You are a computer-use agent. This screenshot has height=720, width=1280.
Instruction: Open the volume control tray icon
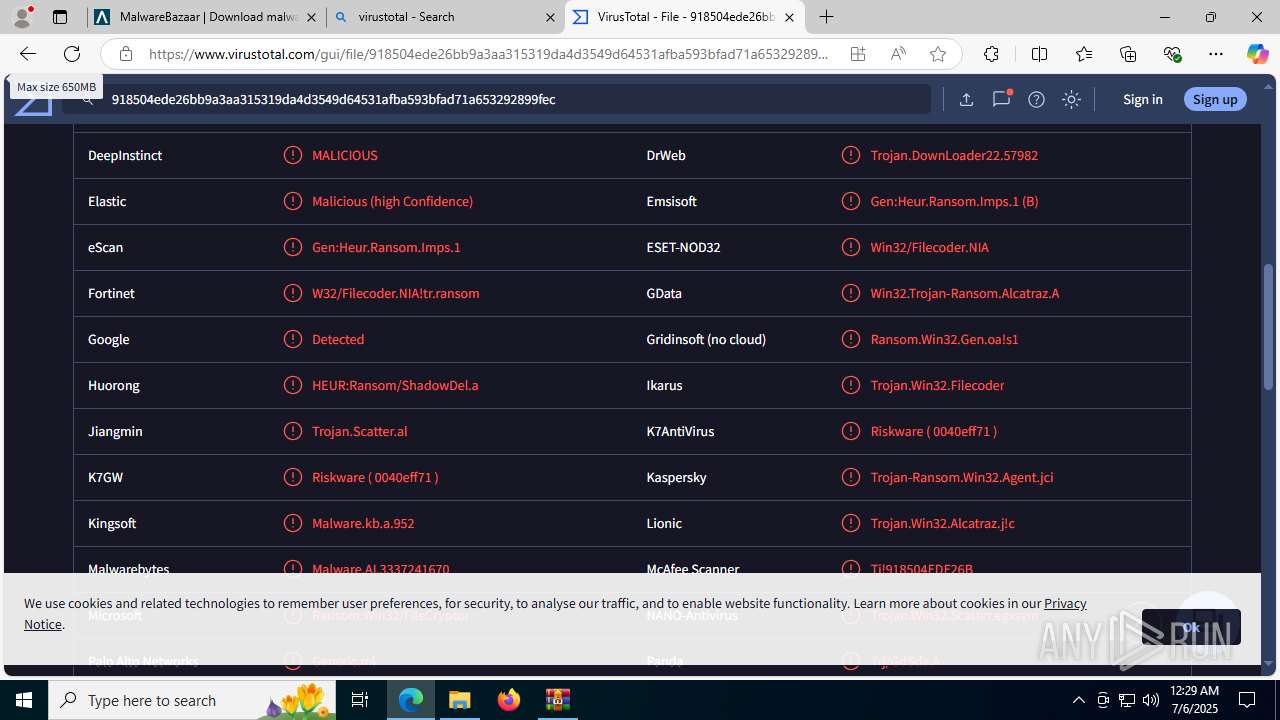coord(1150,700)
